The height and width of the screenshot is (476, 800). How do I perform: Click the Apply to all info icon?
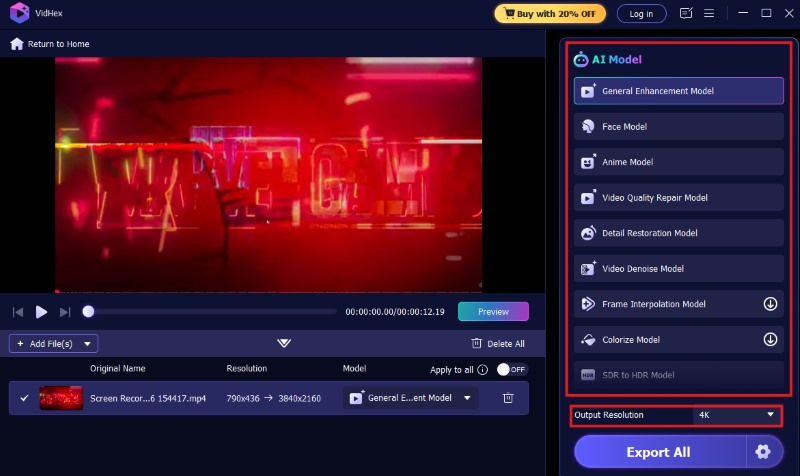(483, 369)
